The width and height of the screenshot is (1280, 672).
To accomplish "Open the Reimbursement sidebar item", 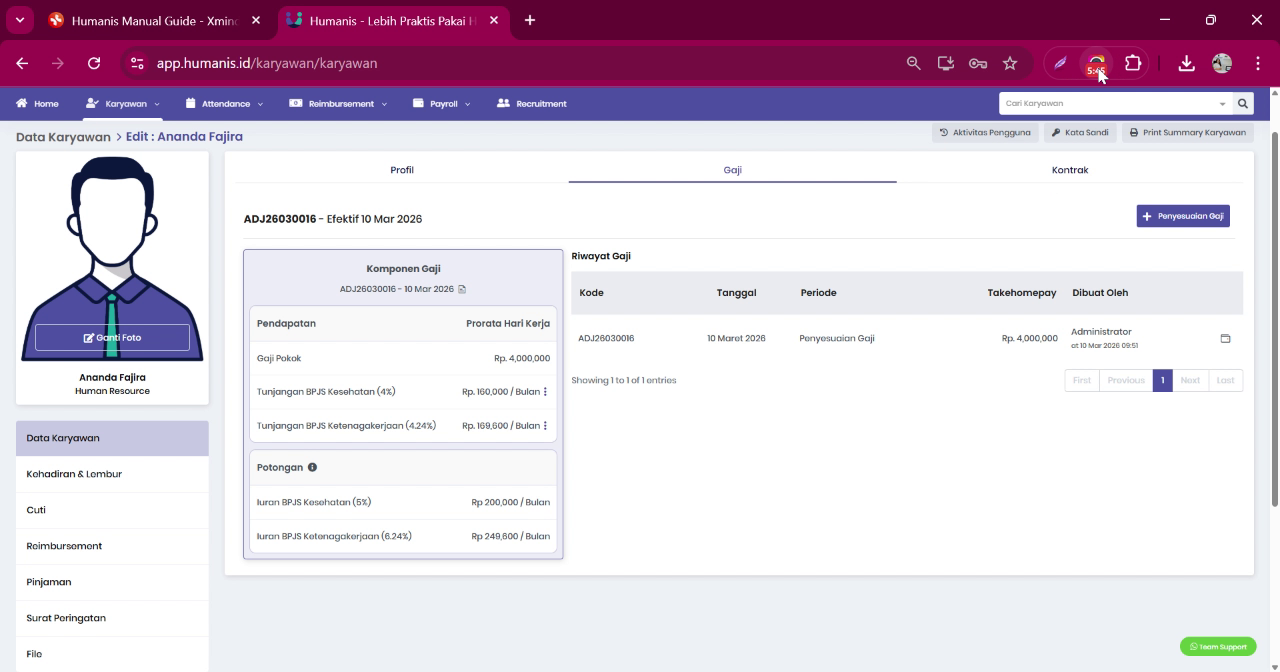I will point(112,546).
